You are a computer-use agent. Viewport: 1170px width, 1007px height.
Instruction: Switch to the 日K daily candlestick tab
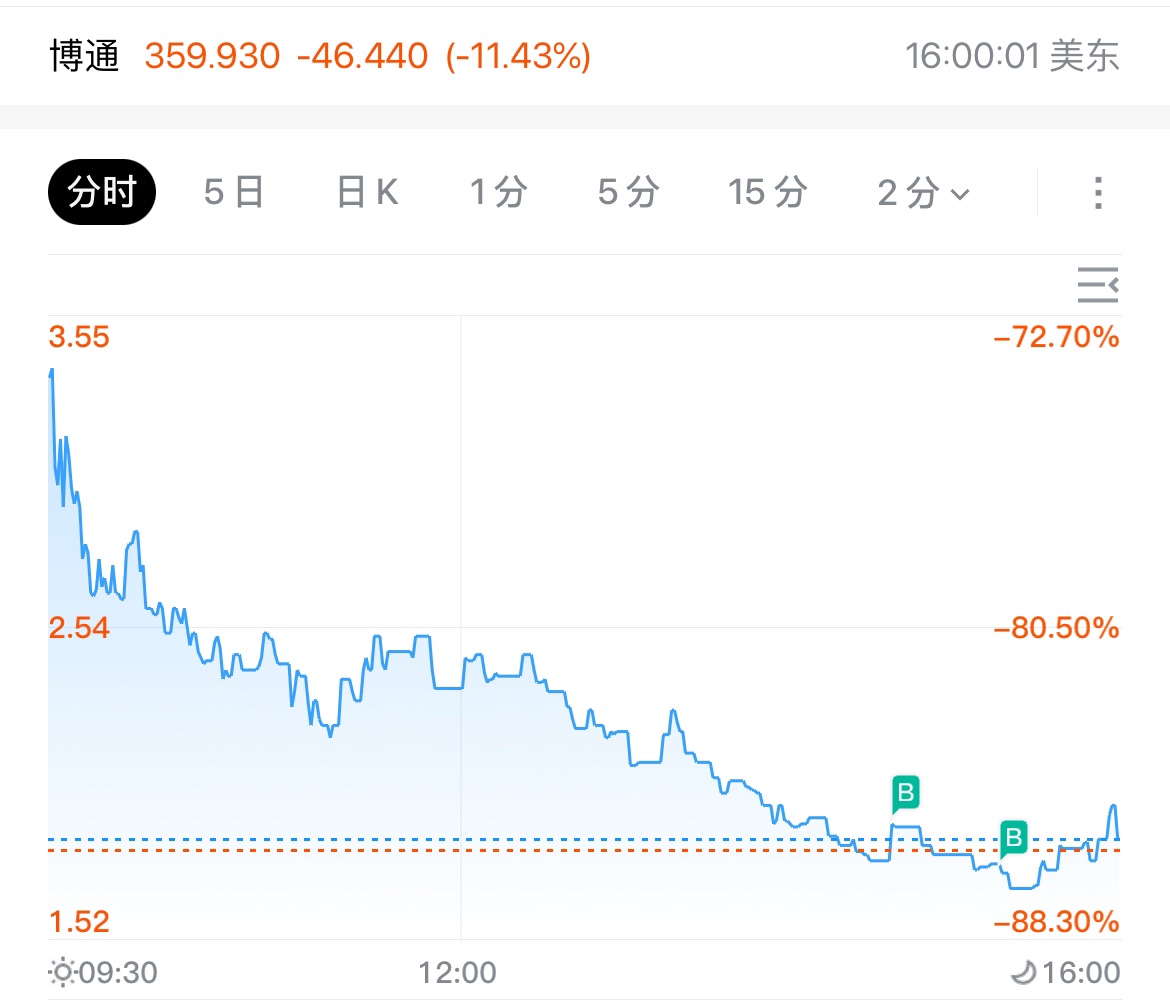(x=367, y=192)
